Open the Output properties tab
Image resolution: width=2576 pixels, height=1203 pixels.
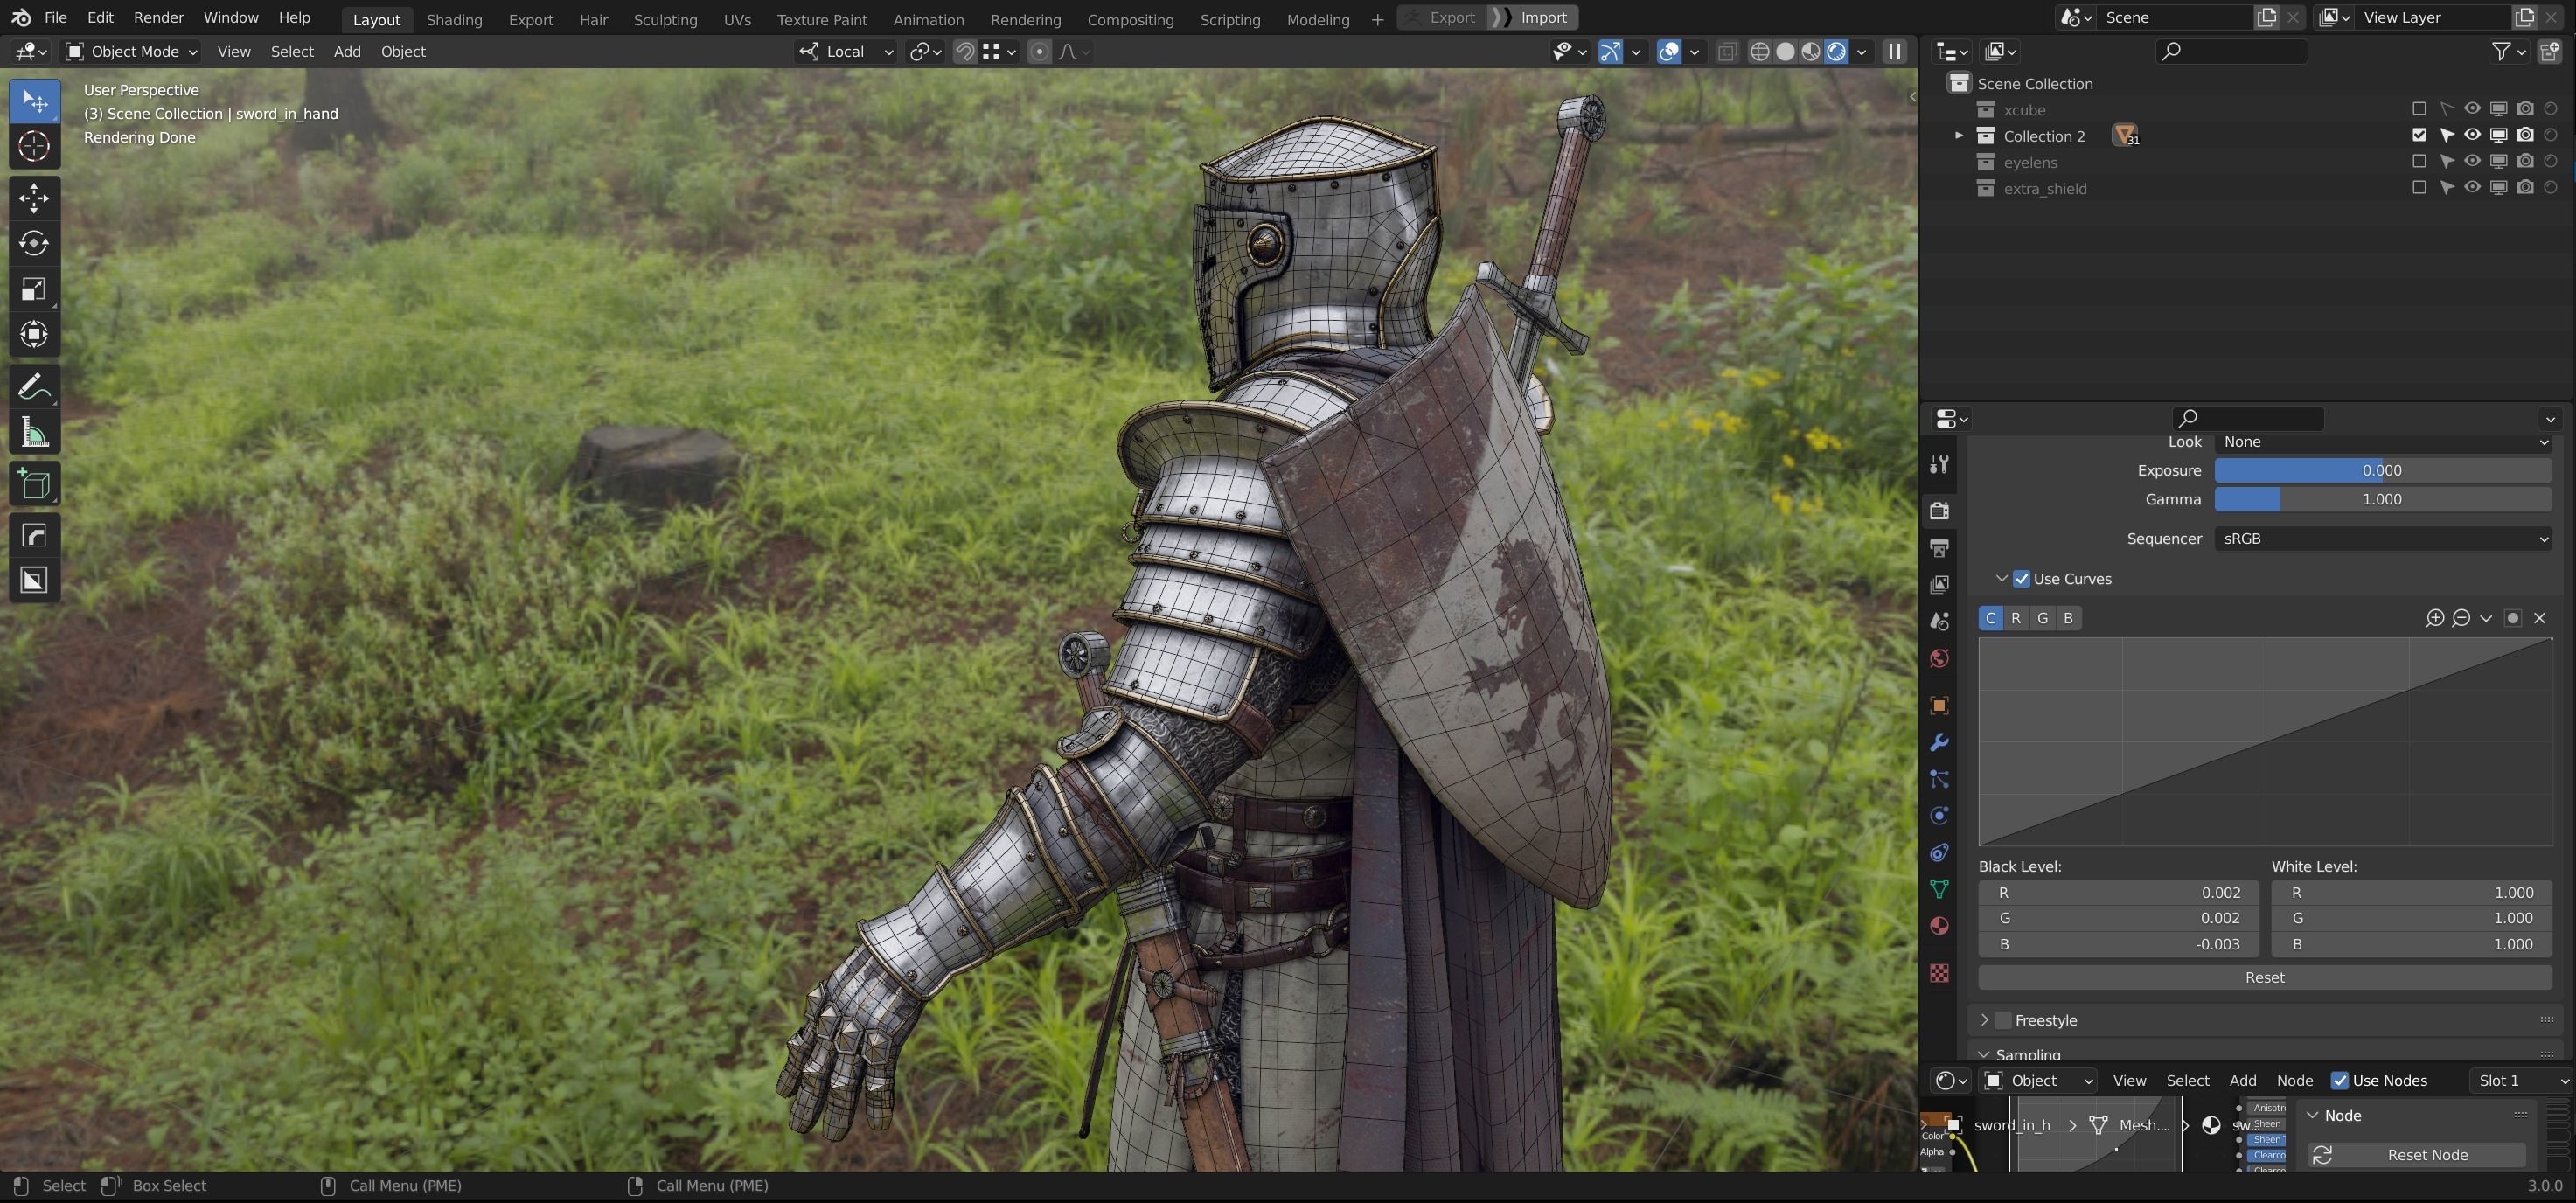pyautogui.click(x=1939, y=548)
